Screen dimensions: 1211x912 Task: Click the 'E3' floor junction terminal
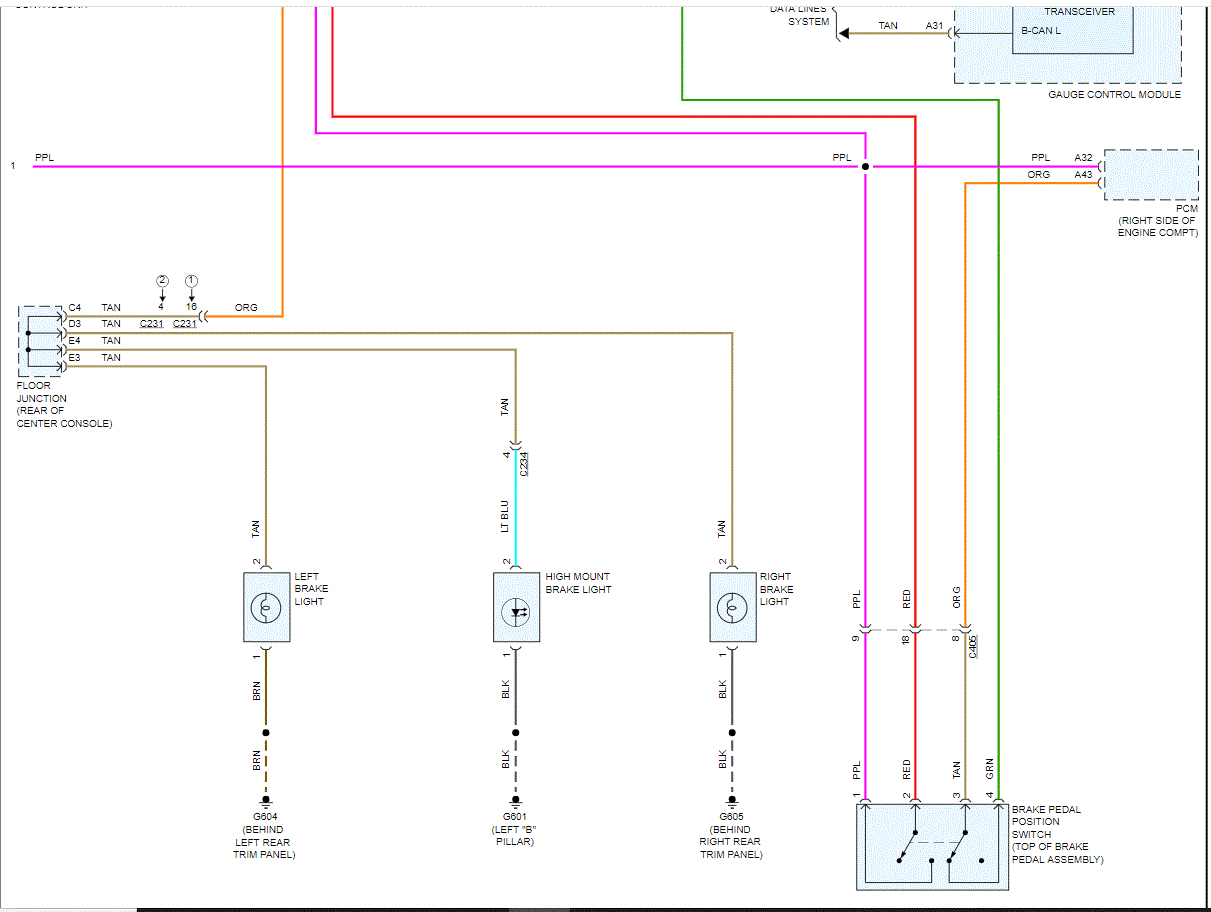75,358
